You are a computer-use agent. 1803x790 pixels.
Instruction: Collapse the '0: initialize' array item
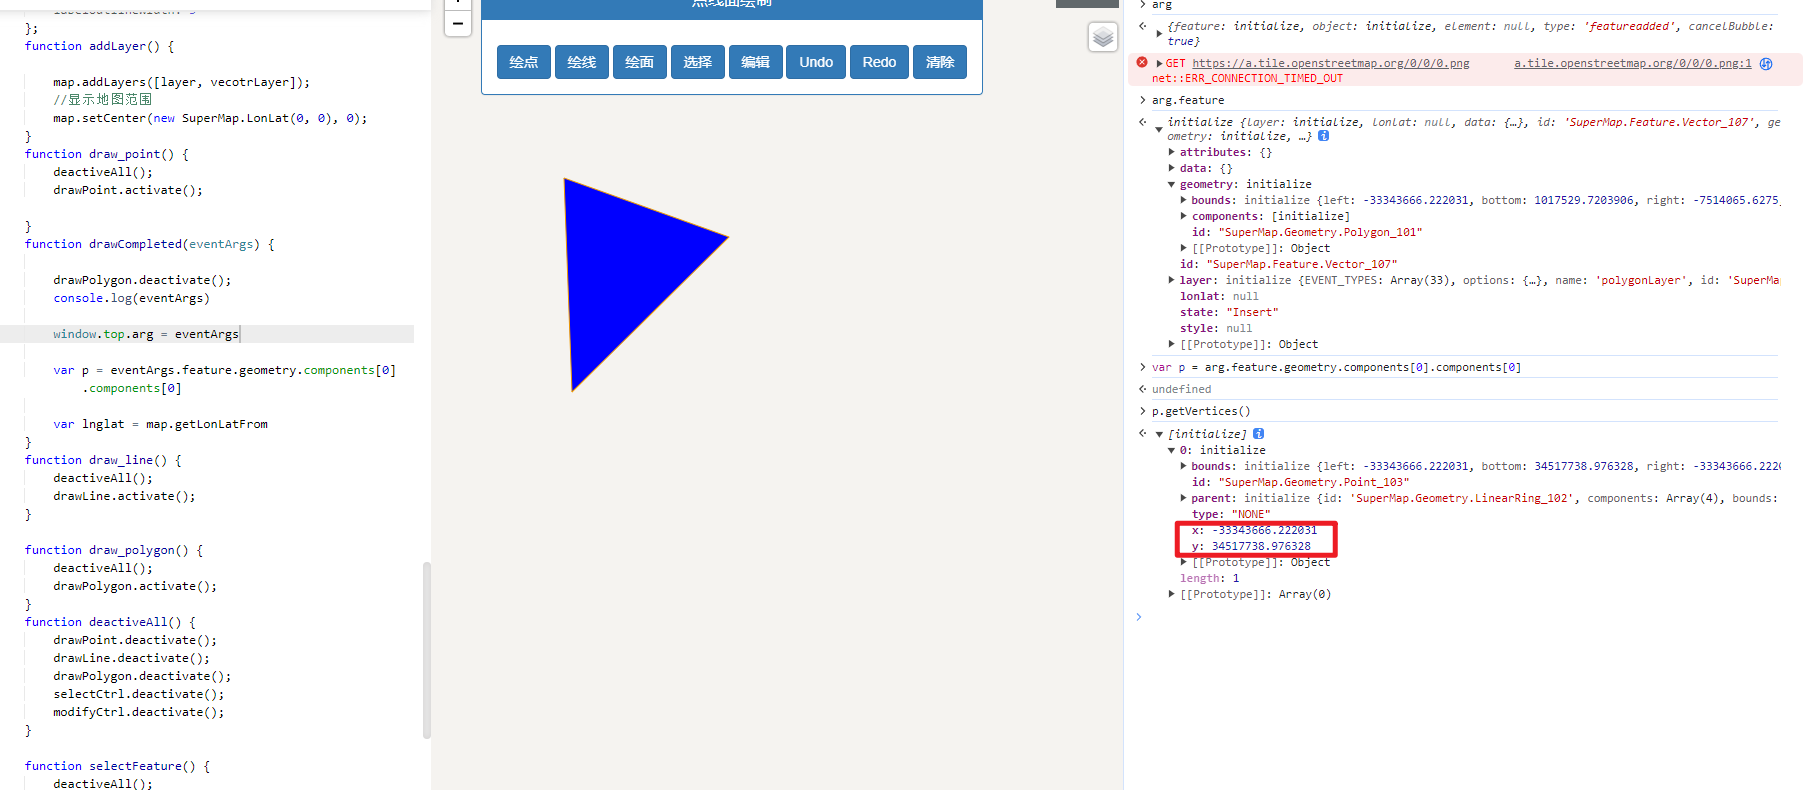pyautogui.click(x=1172, y=450)
